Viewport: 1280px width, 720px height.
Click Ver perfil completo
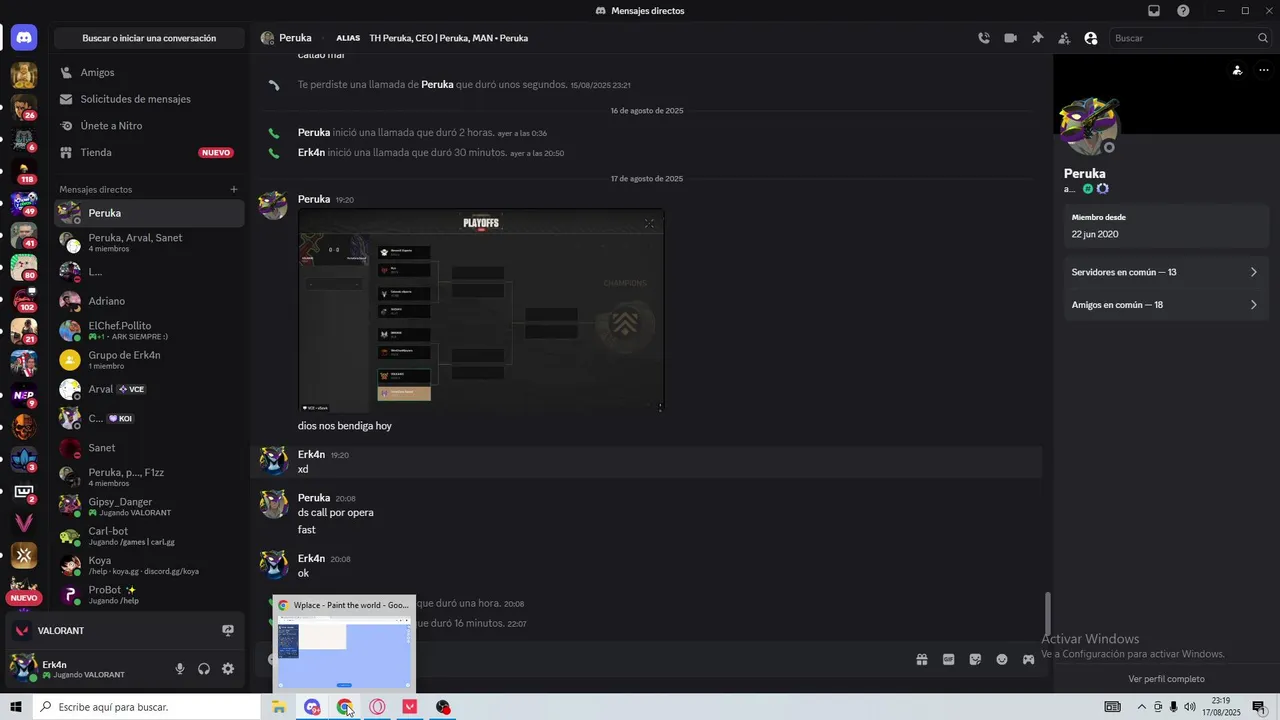pos(1166,679)
